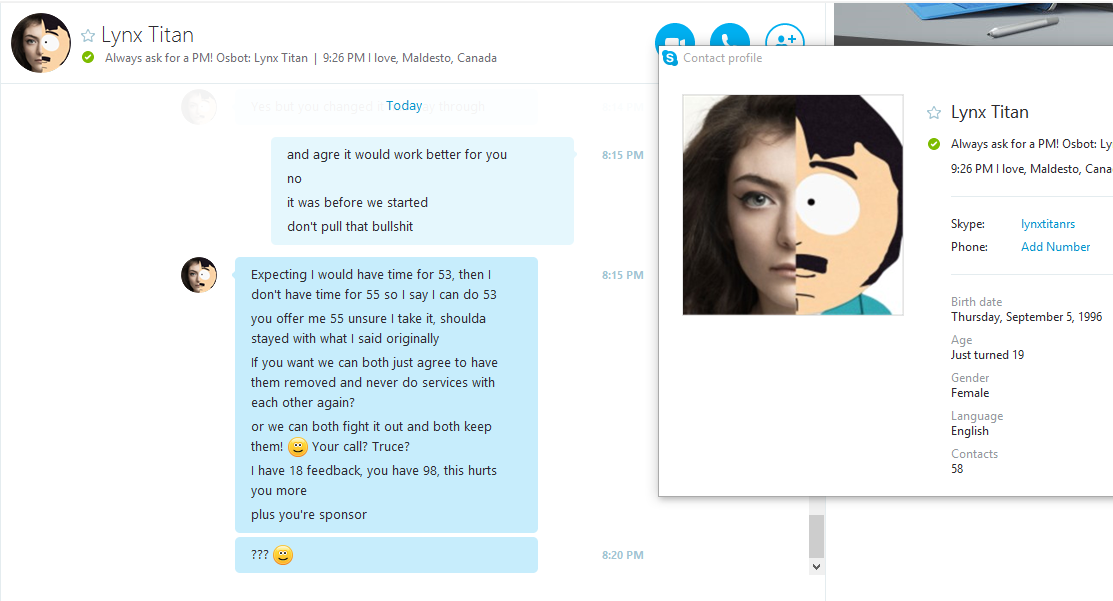Click 'Lynx Titan' name in Contact profile
The image size is (1113, 601).
(x=989, y=112)
